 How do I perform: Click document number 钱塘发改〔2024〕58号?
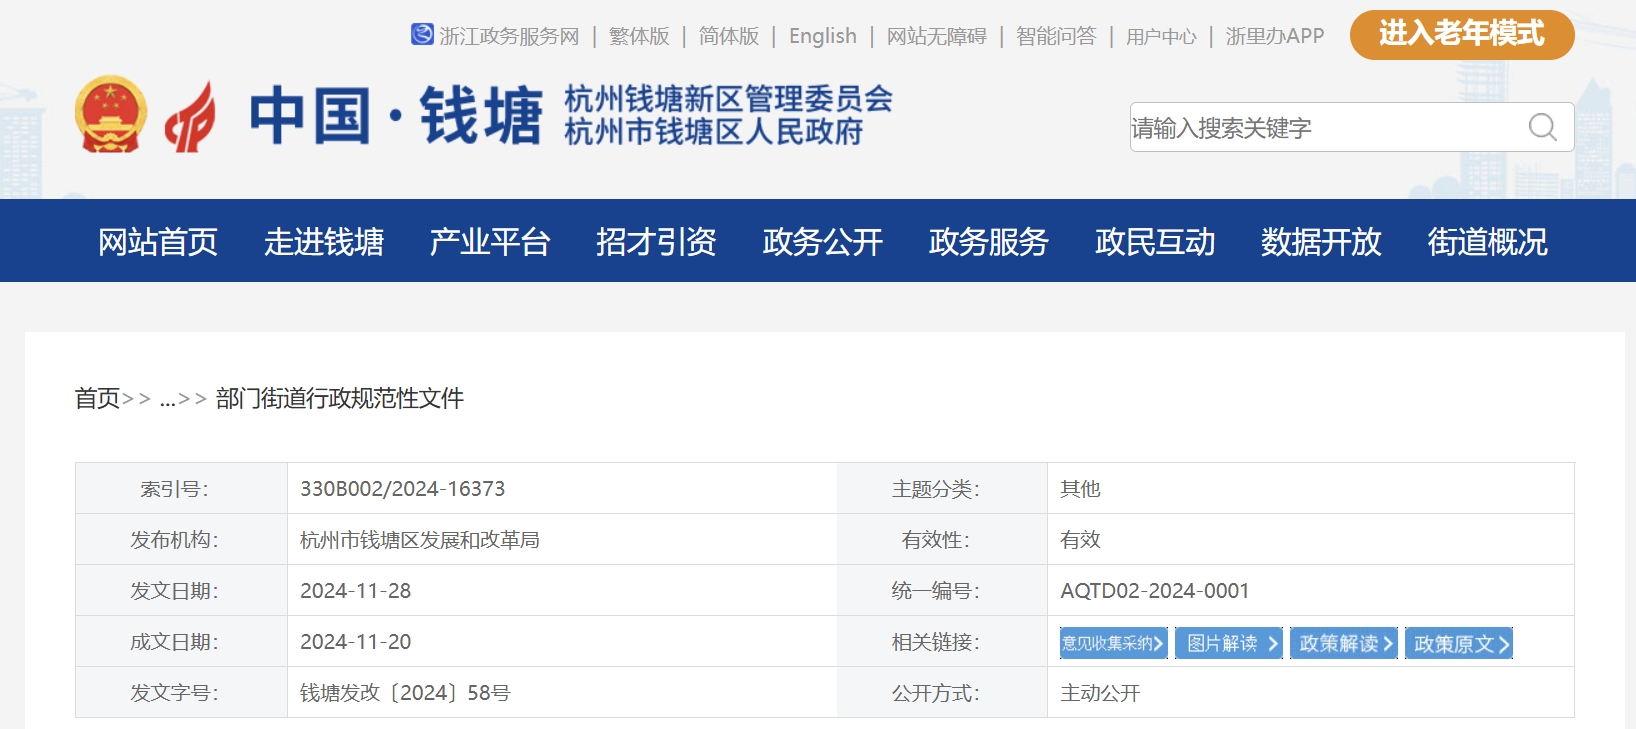click(x=405, y=693)
